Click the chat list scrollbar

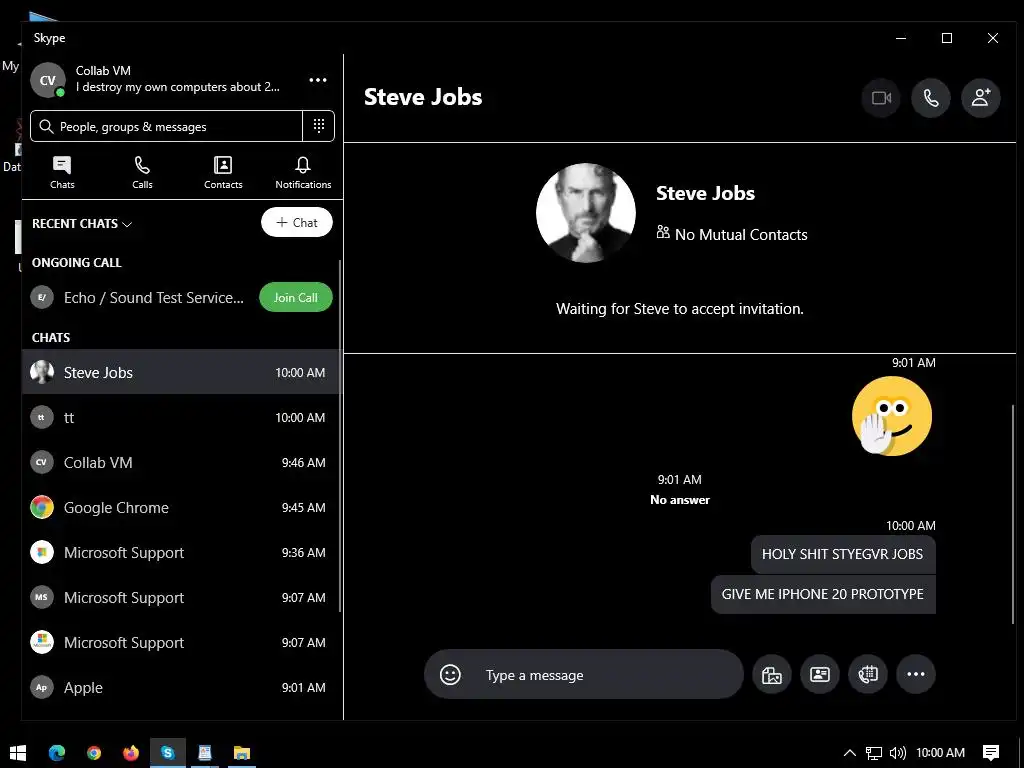pyautogui.click(x=340, y=436)
